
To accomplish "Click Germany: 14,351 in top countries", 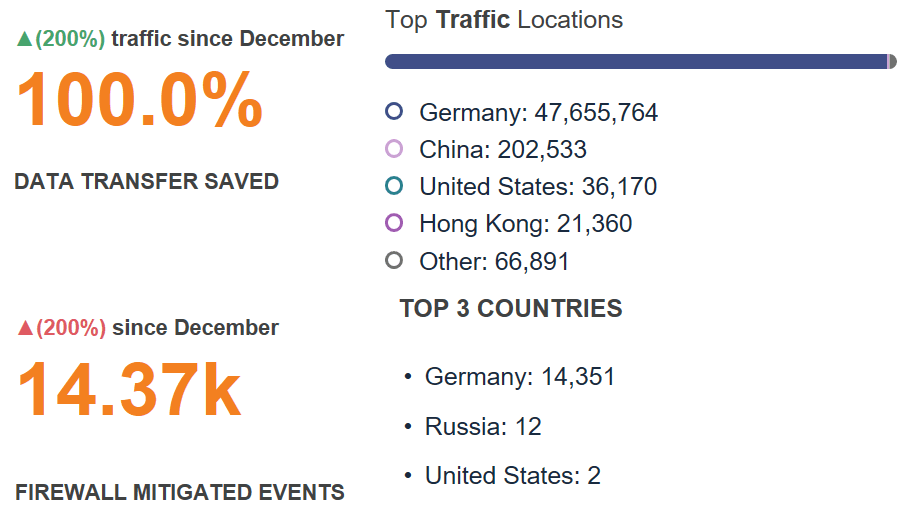I will 519,377.
